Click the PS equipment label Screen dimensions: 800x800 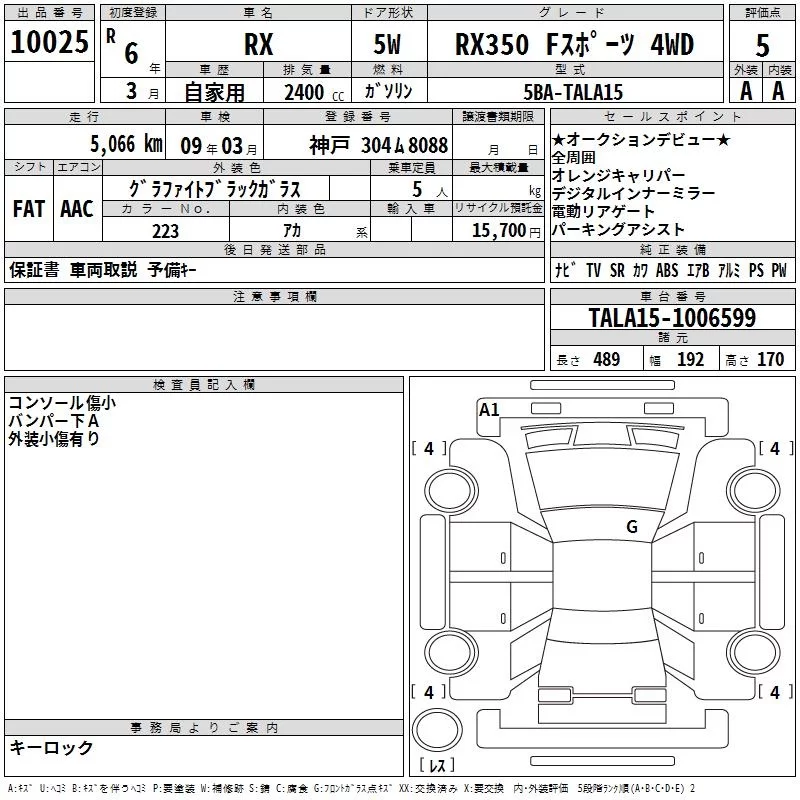pos(756,270)
